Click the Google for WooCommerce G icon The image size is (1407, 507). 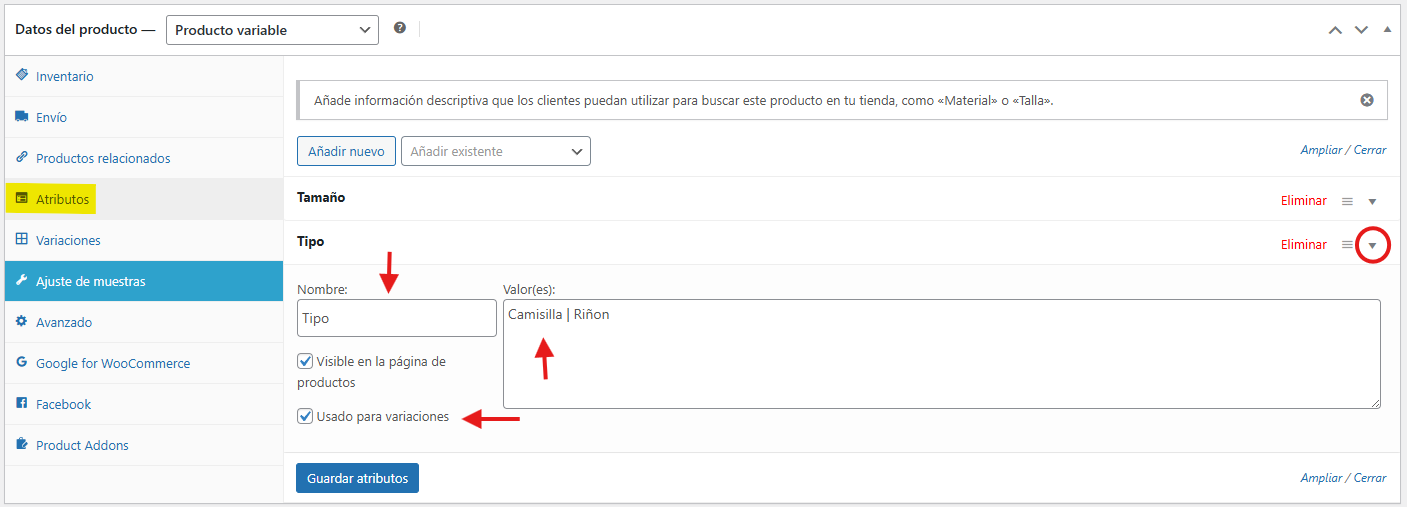(x=22, y=363)
